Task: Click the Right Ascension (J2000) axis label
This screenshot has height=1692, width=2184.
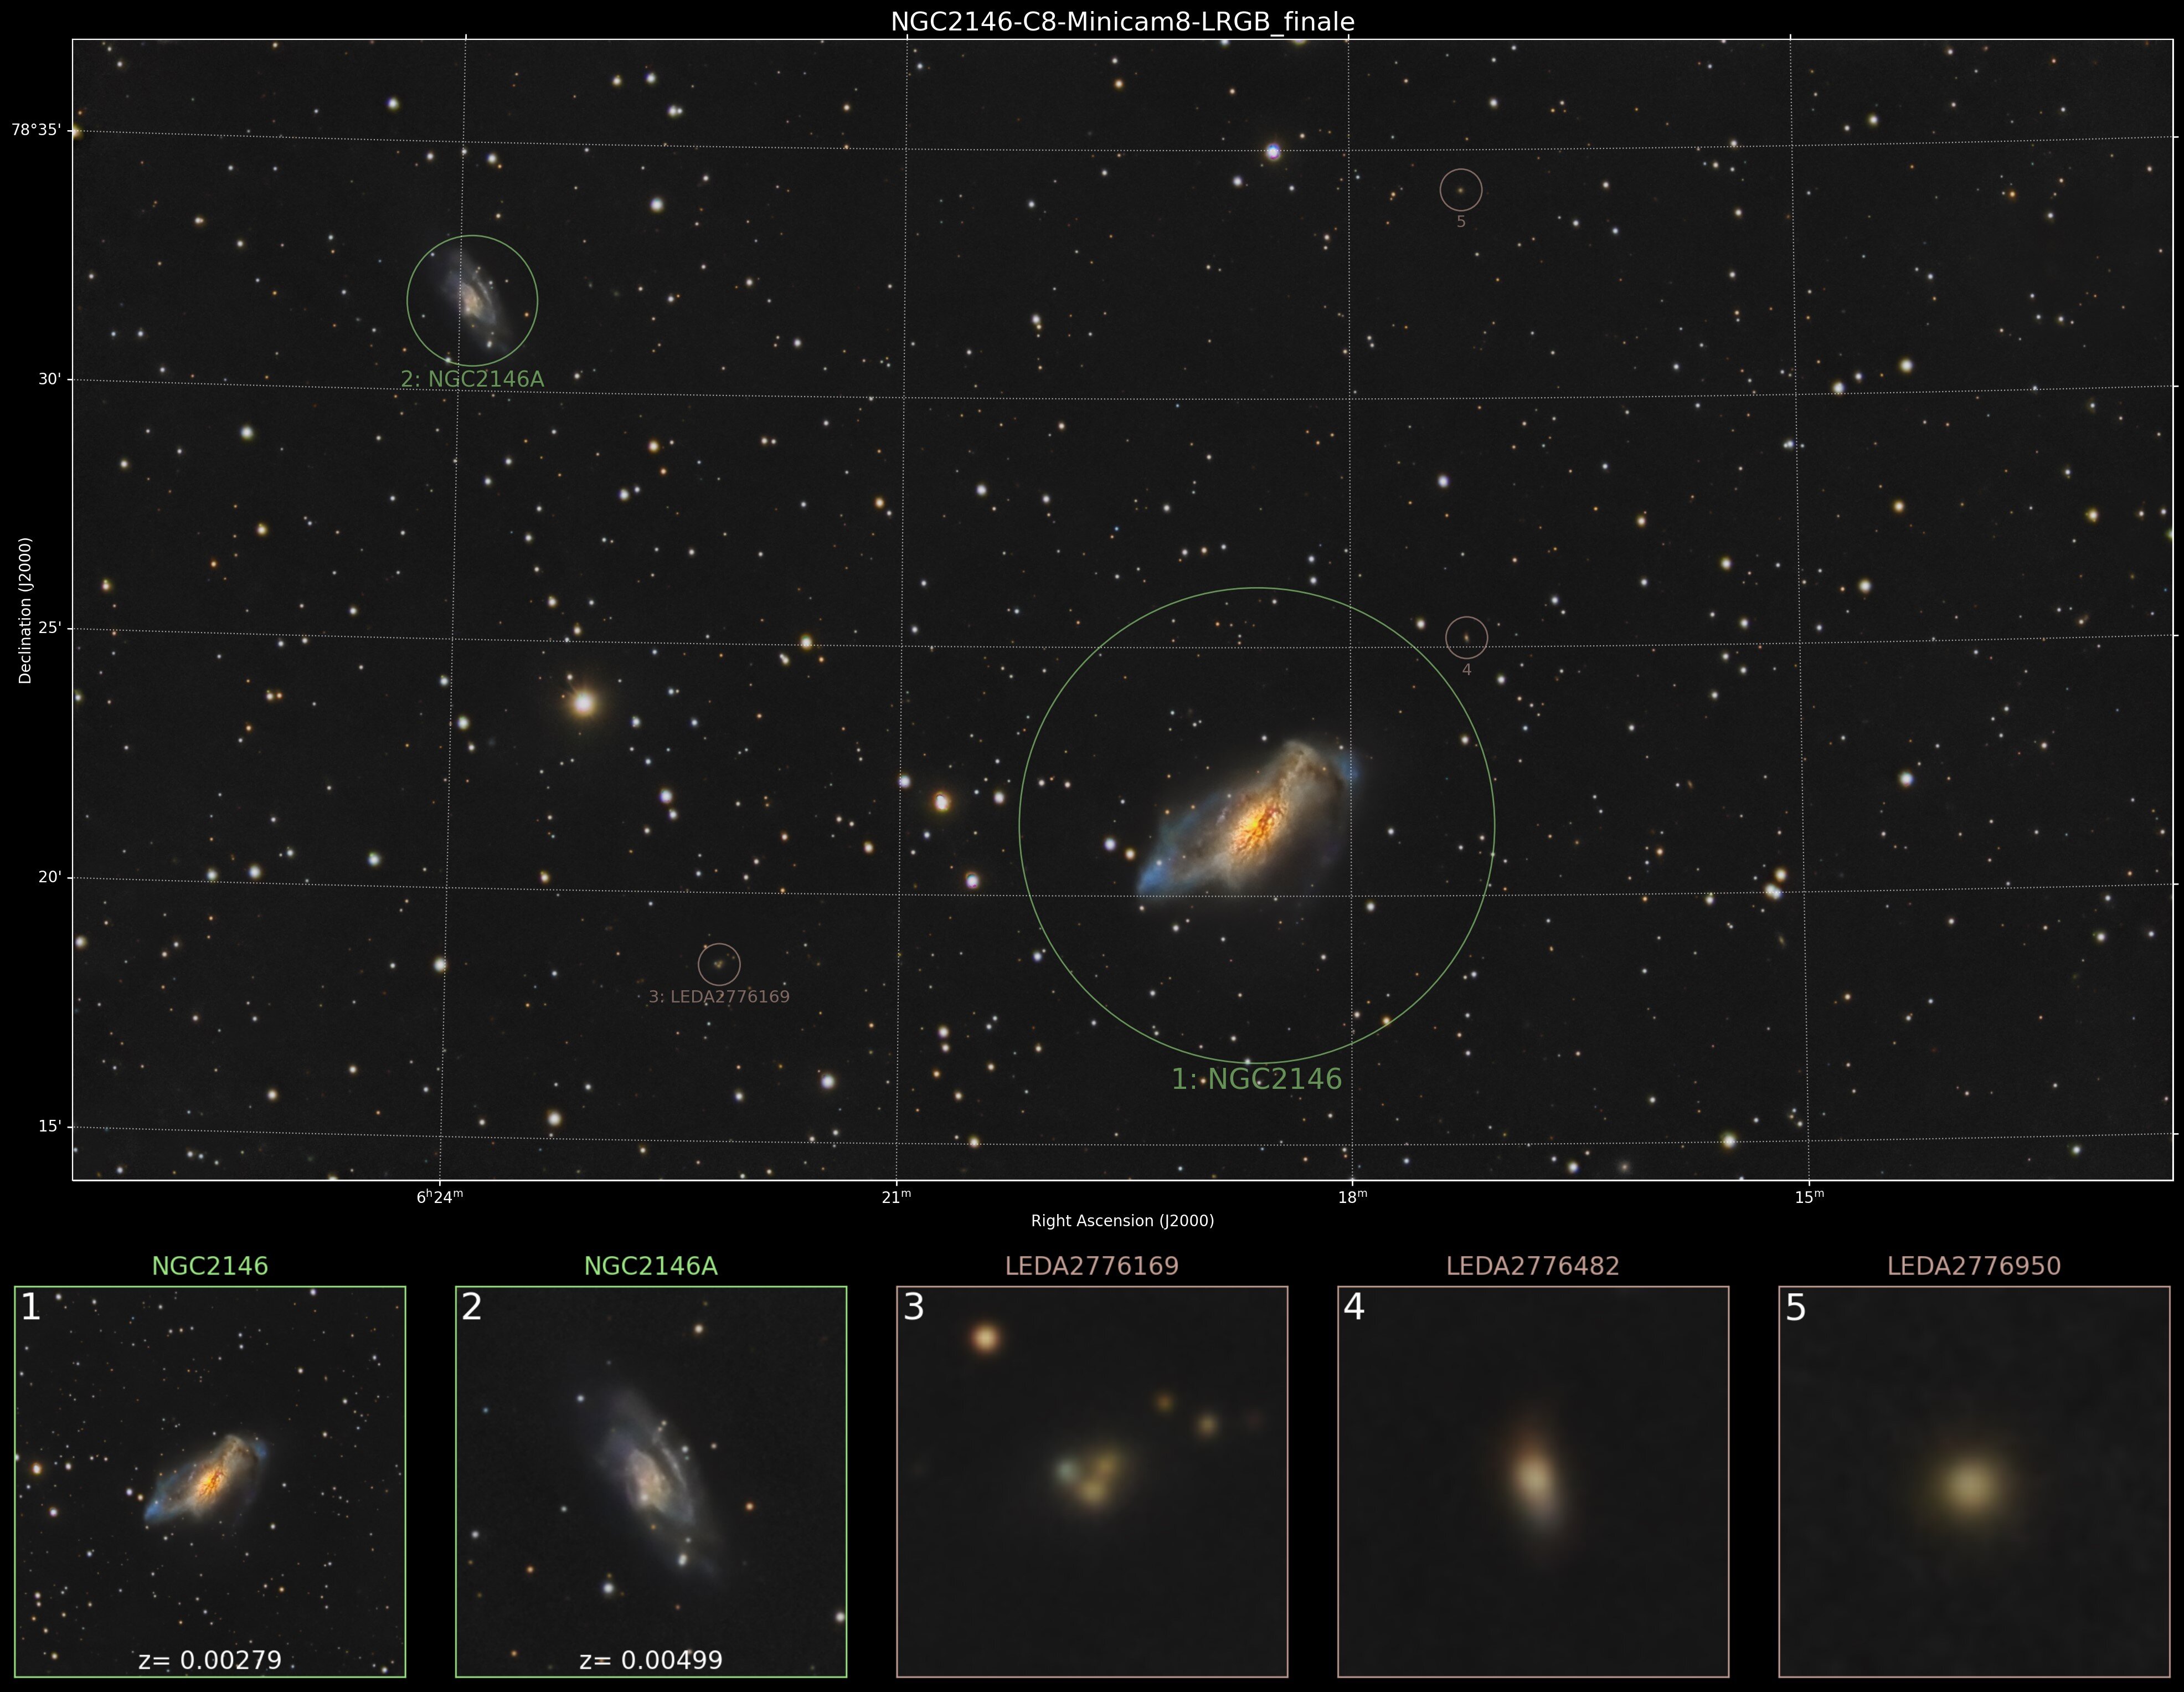Action: click(x=1122, y=1220)
